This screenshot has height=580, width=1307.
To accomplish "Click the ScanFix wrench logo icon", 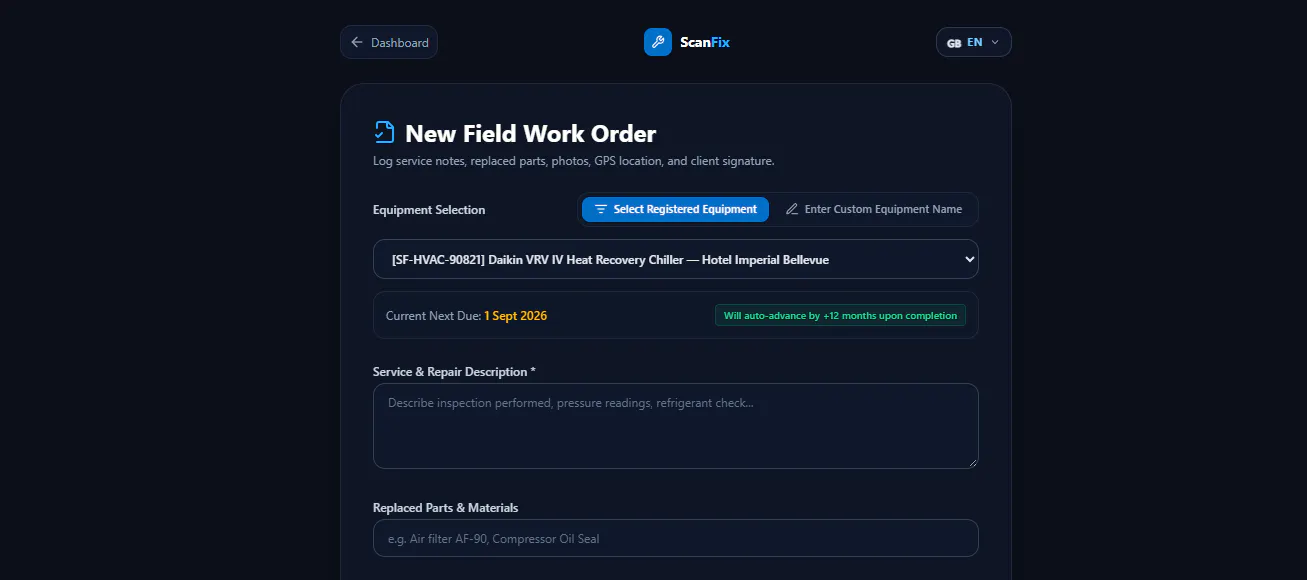I will [658, 42].
